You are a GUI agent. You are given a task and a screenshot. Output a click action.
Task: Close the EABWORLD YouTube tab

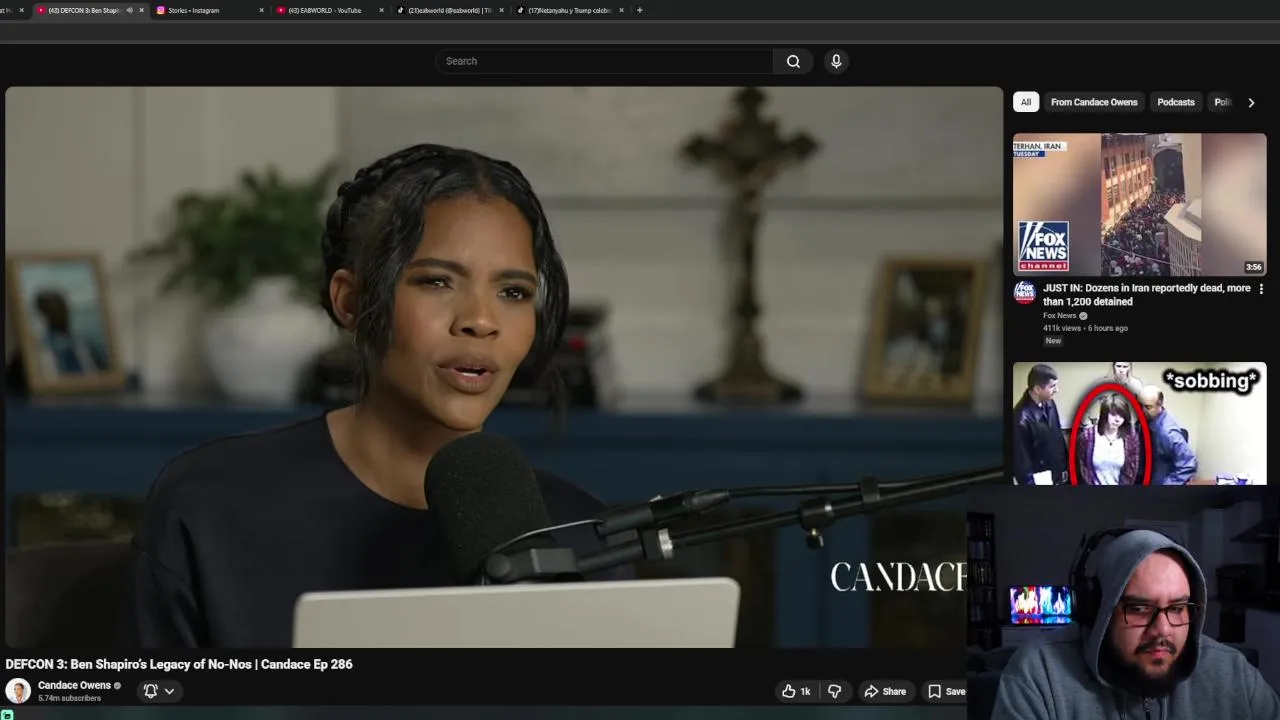(x=382, y=10)
